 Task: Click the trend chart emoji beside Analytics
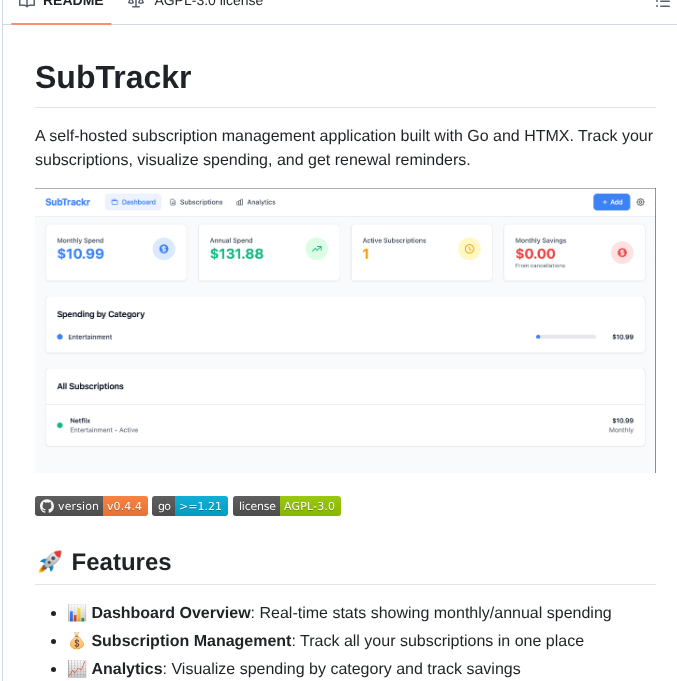[77, 669]
